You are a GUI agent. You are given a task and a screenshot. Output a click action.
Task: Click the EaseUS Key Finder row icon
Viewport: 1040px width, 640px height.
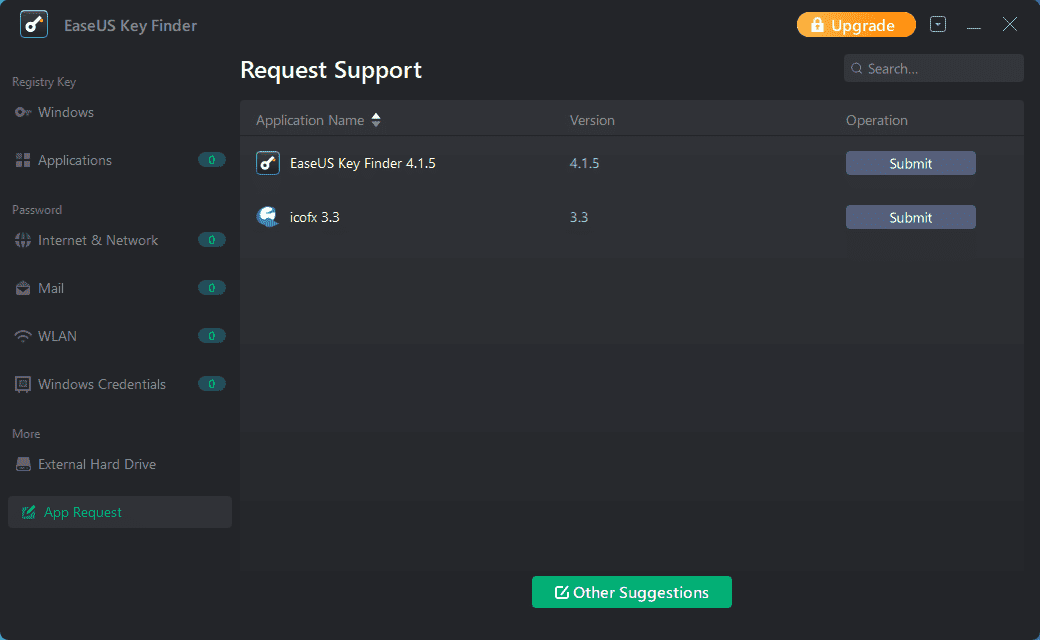click(268, 162)
